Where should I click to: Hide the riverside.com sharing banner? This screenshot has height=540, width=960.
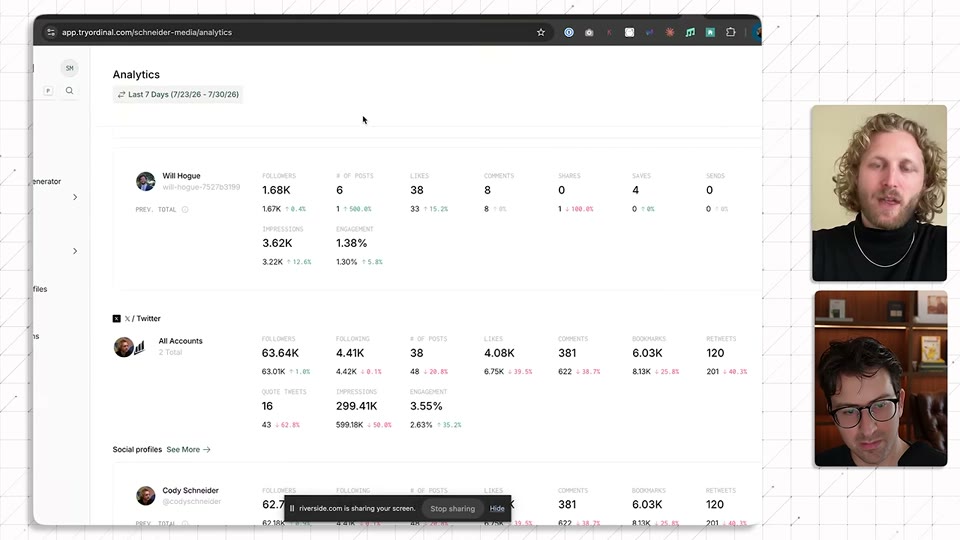tap(497, 509)
